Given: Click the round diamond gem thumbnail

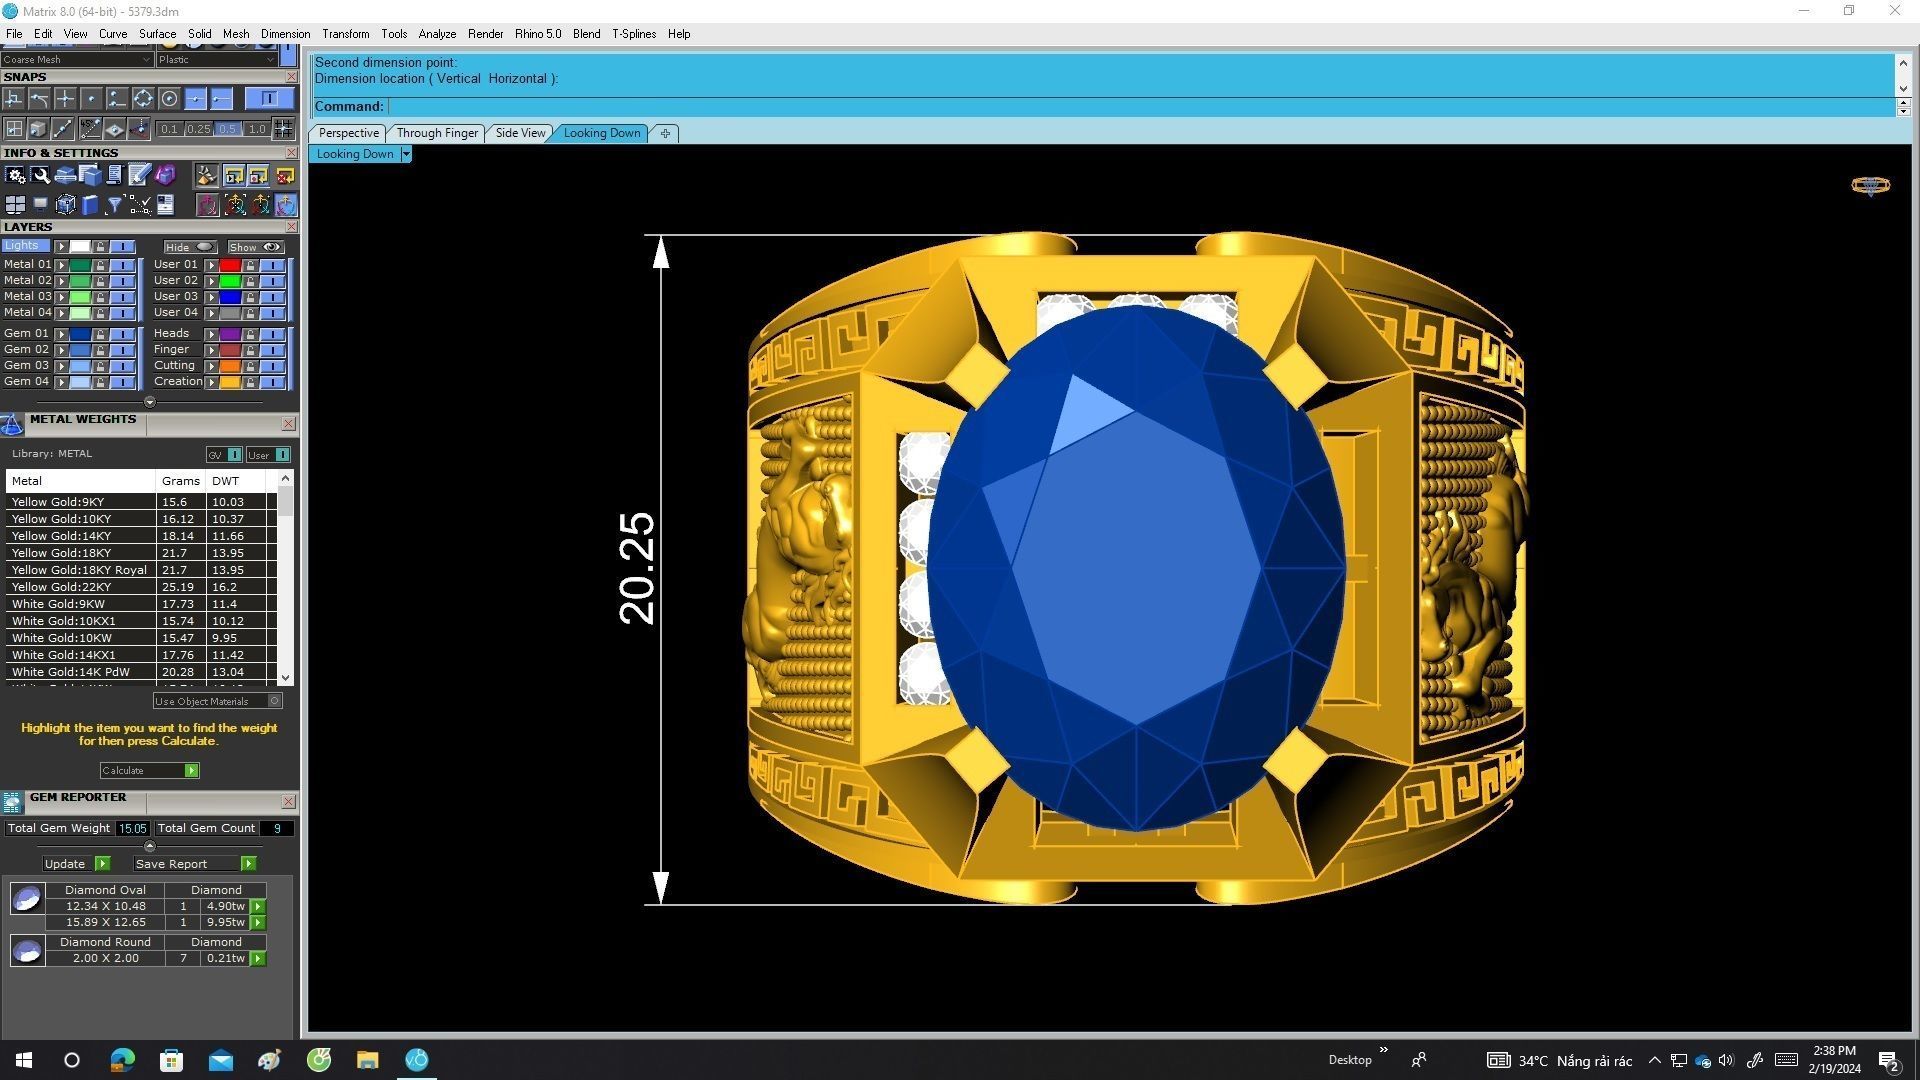Looking at the screenshot, I should (27, 951).
